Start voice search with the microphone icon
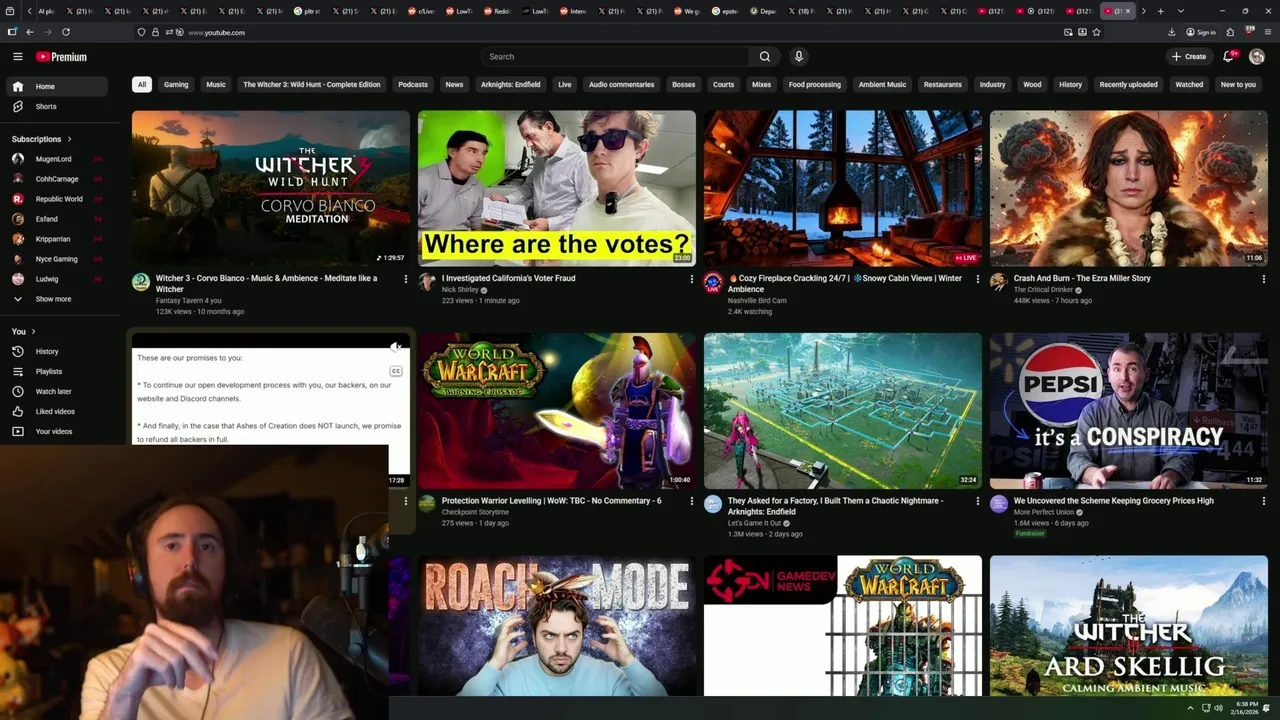The width and height of the screenshot is (1280, 720). 798,57
